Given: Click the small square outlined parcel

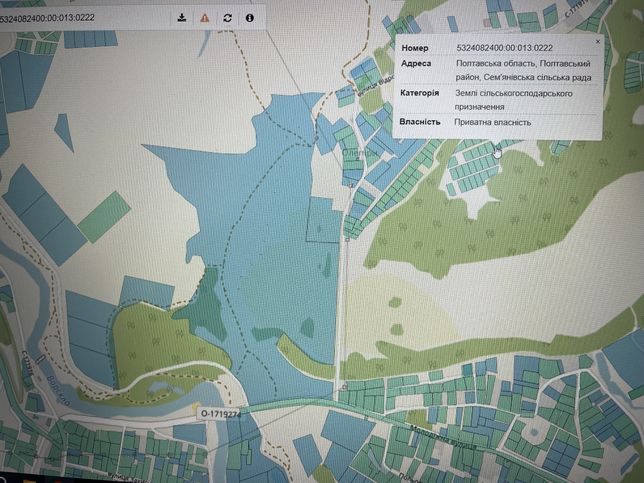Looking at the screenshot, I should pos(323,220).
